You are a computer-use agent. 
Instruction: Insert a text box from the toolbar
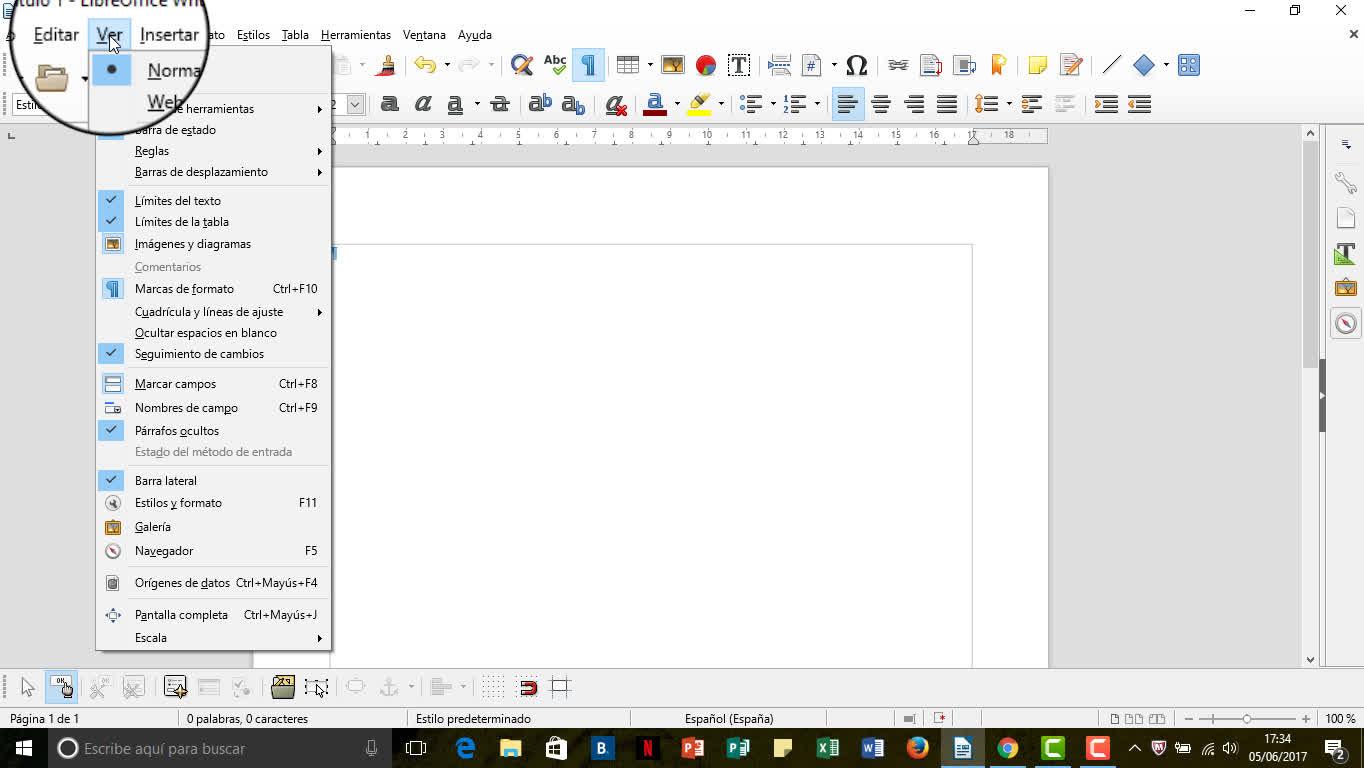[739, 66]
